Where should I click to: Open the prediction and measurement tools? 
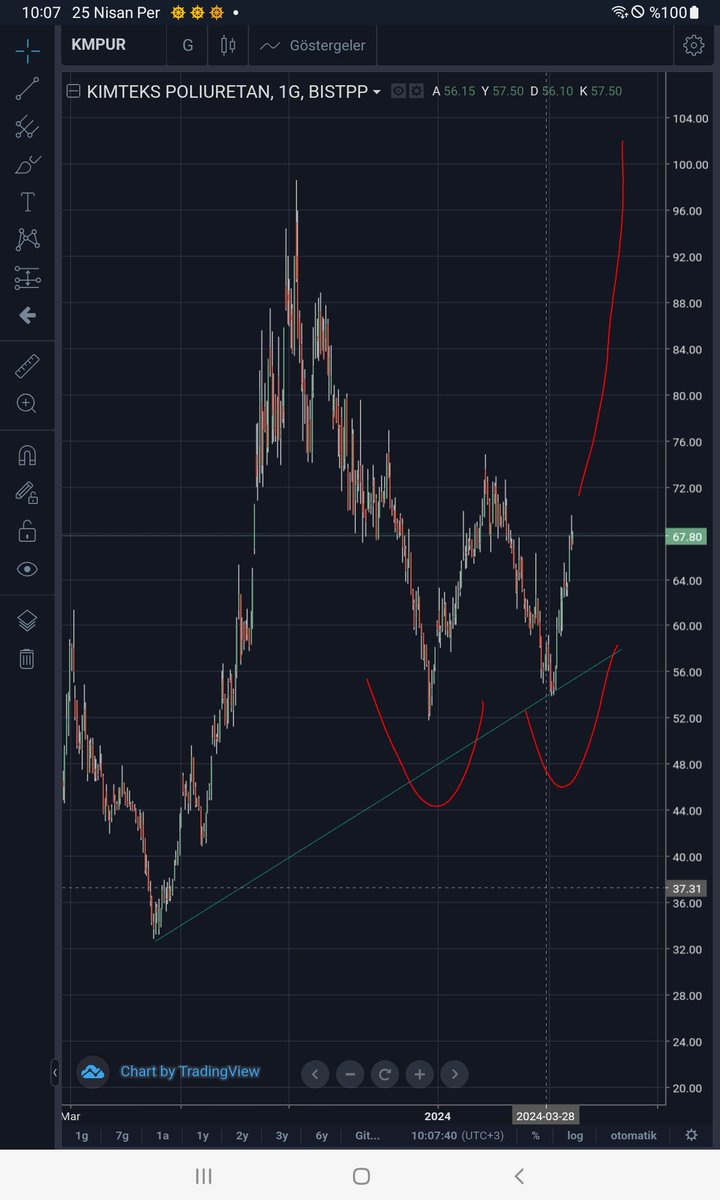click(27, 278)
